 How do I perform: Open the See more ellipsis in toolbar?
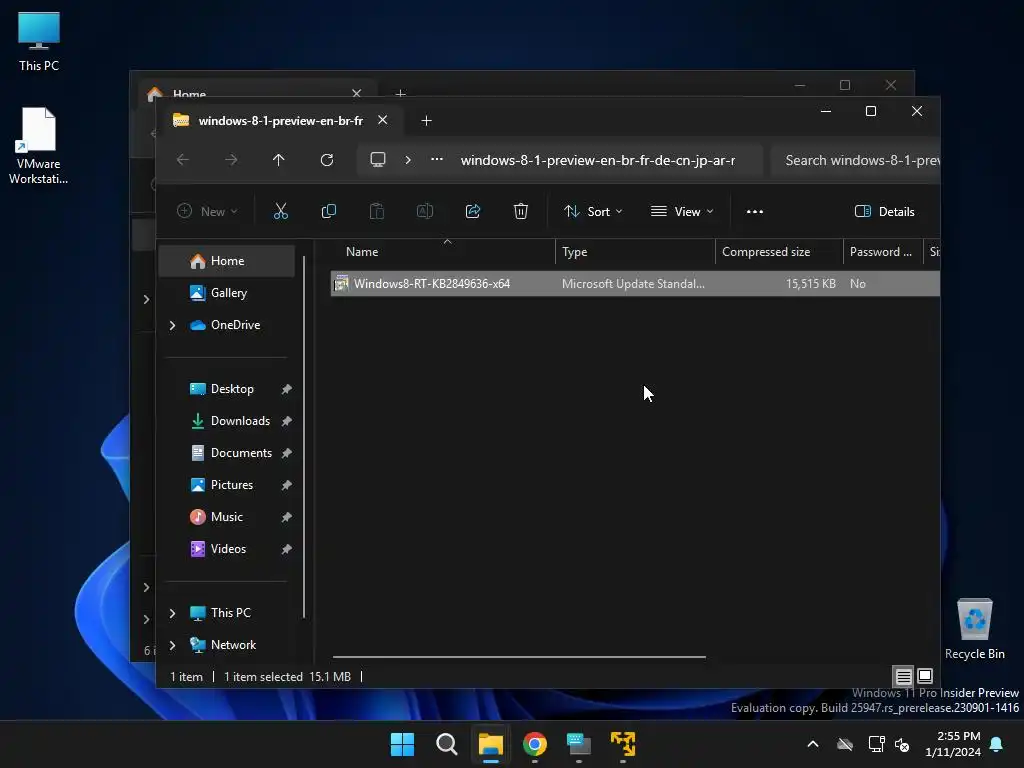point(755,212)
